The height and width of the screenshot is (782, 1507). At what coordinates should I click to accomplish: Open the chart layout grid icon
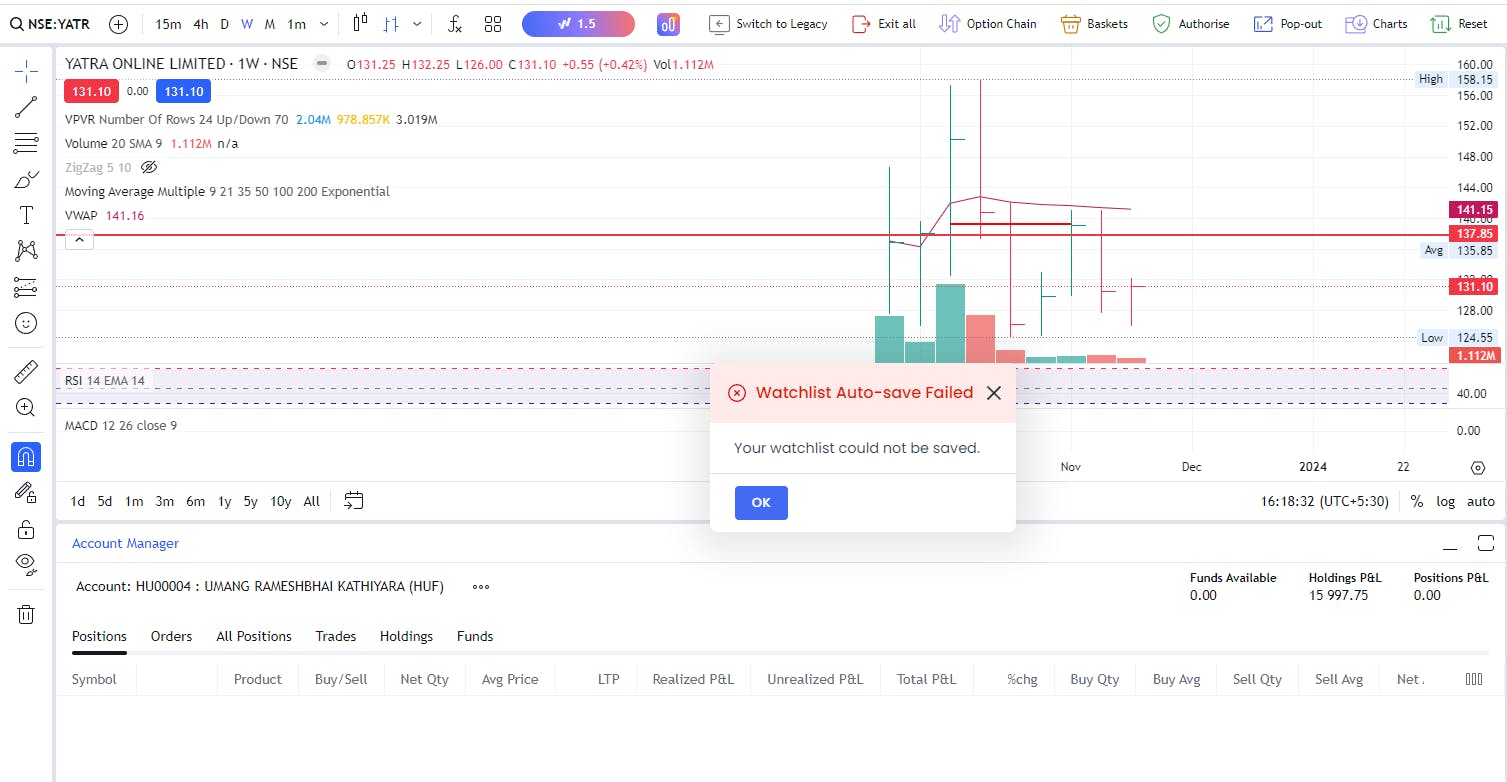click(493, 24)
